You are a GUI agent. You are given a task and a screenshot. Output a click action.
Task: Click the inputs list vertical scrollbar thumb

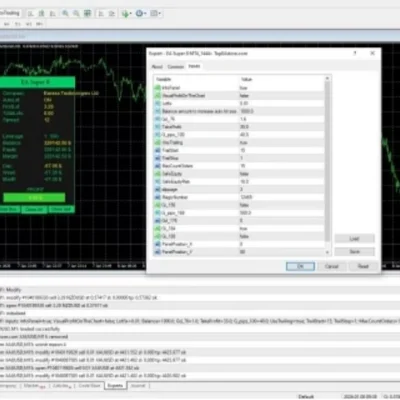tap(327, 161)
